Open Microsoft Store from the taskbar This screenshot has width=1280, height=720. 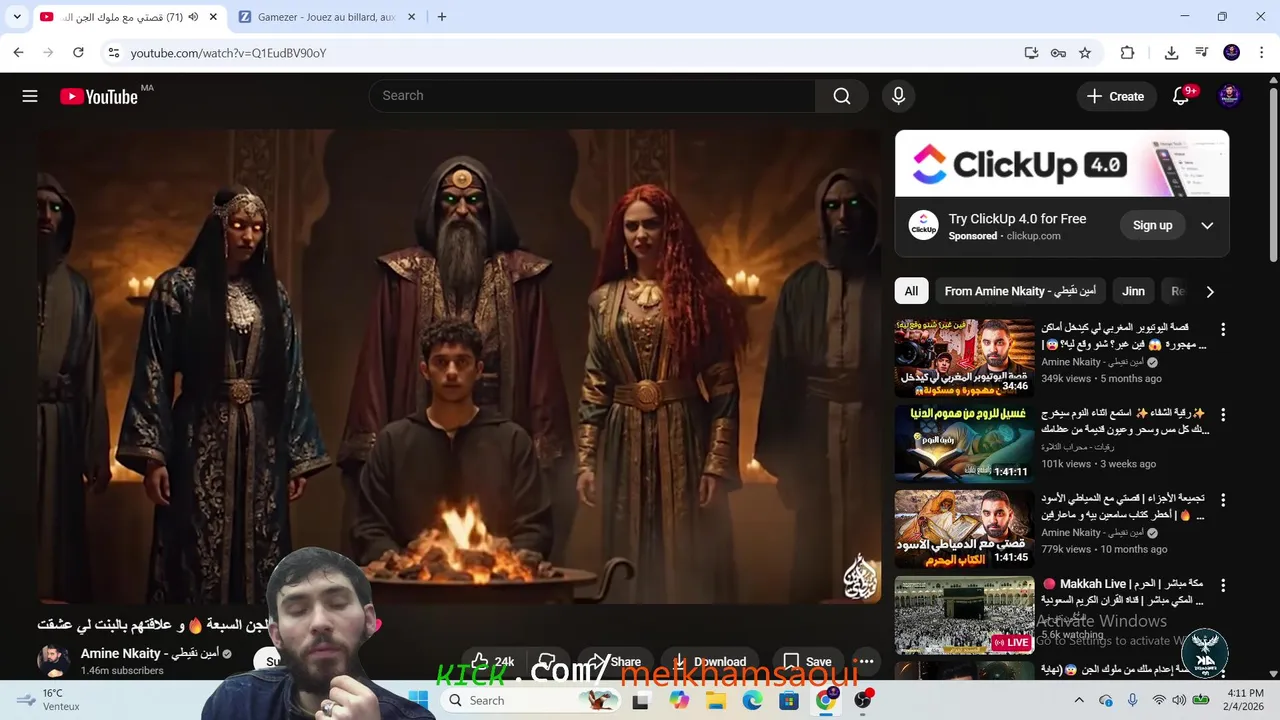pyautogui.click(x=789, y=700)
